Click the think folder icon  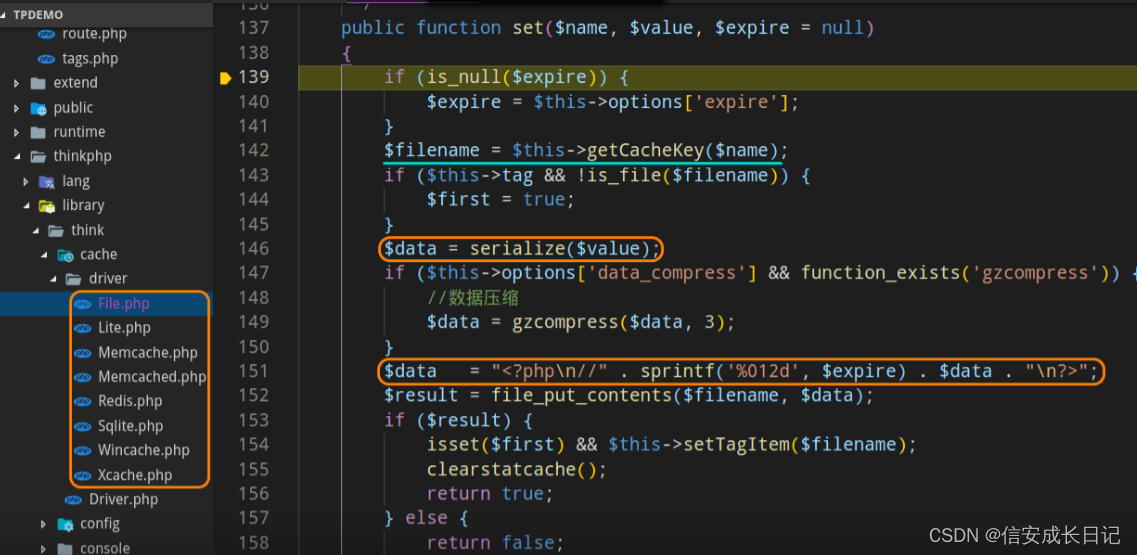pos(56,230)
